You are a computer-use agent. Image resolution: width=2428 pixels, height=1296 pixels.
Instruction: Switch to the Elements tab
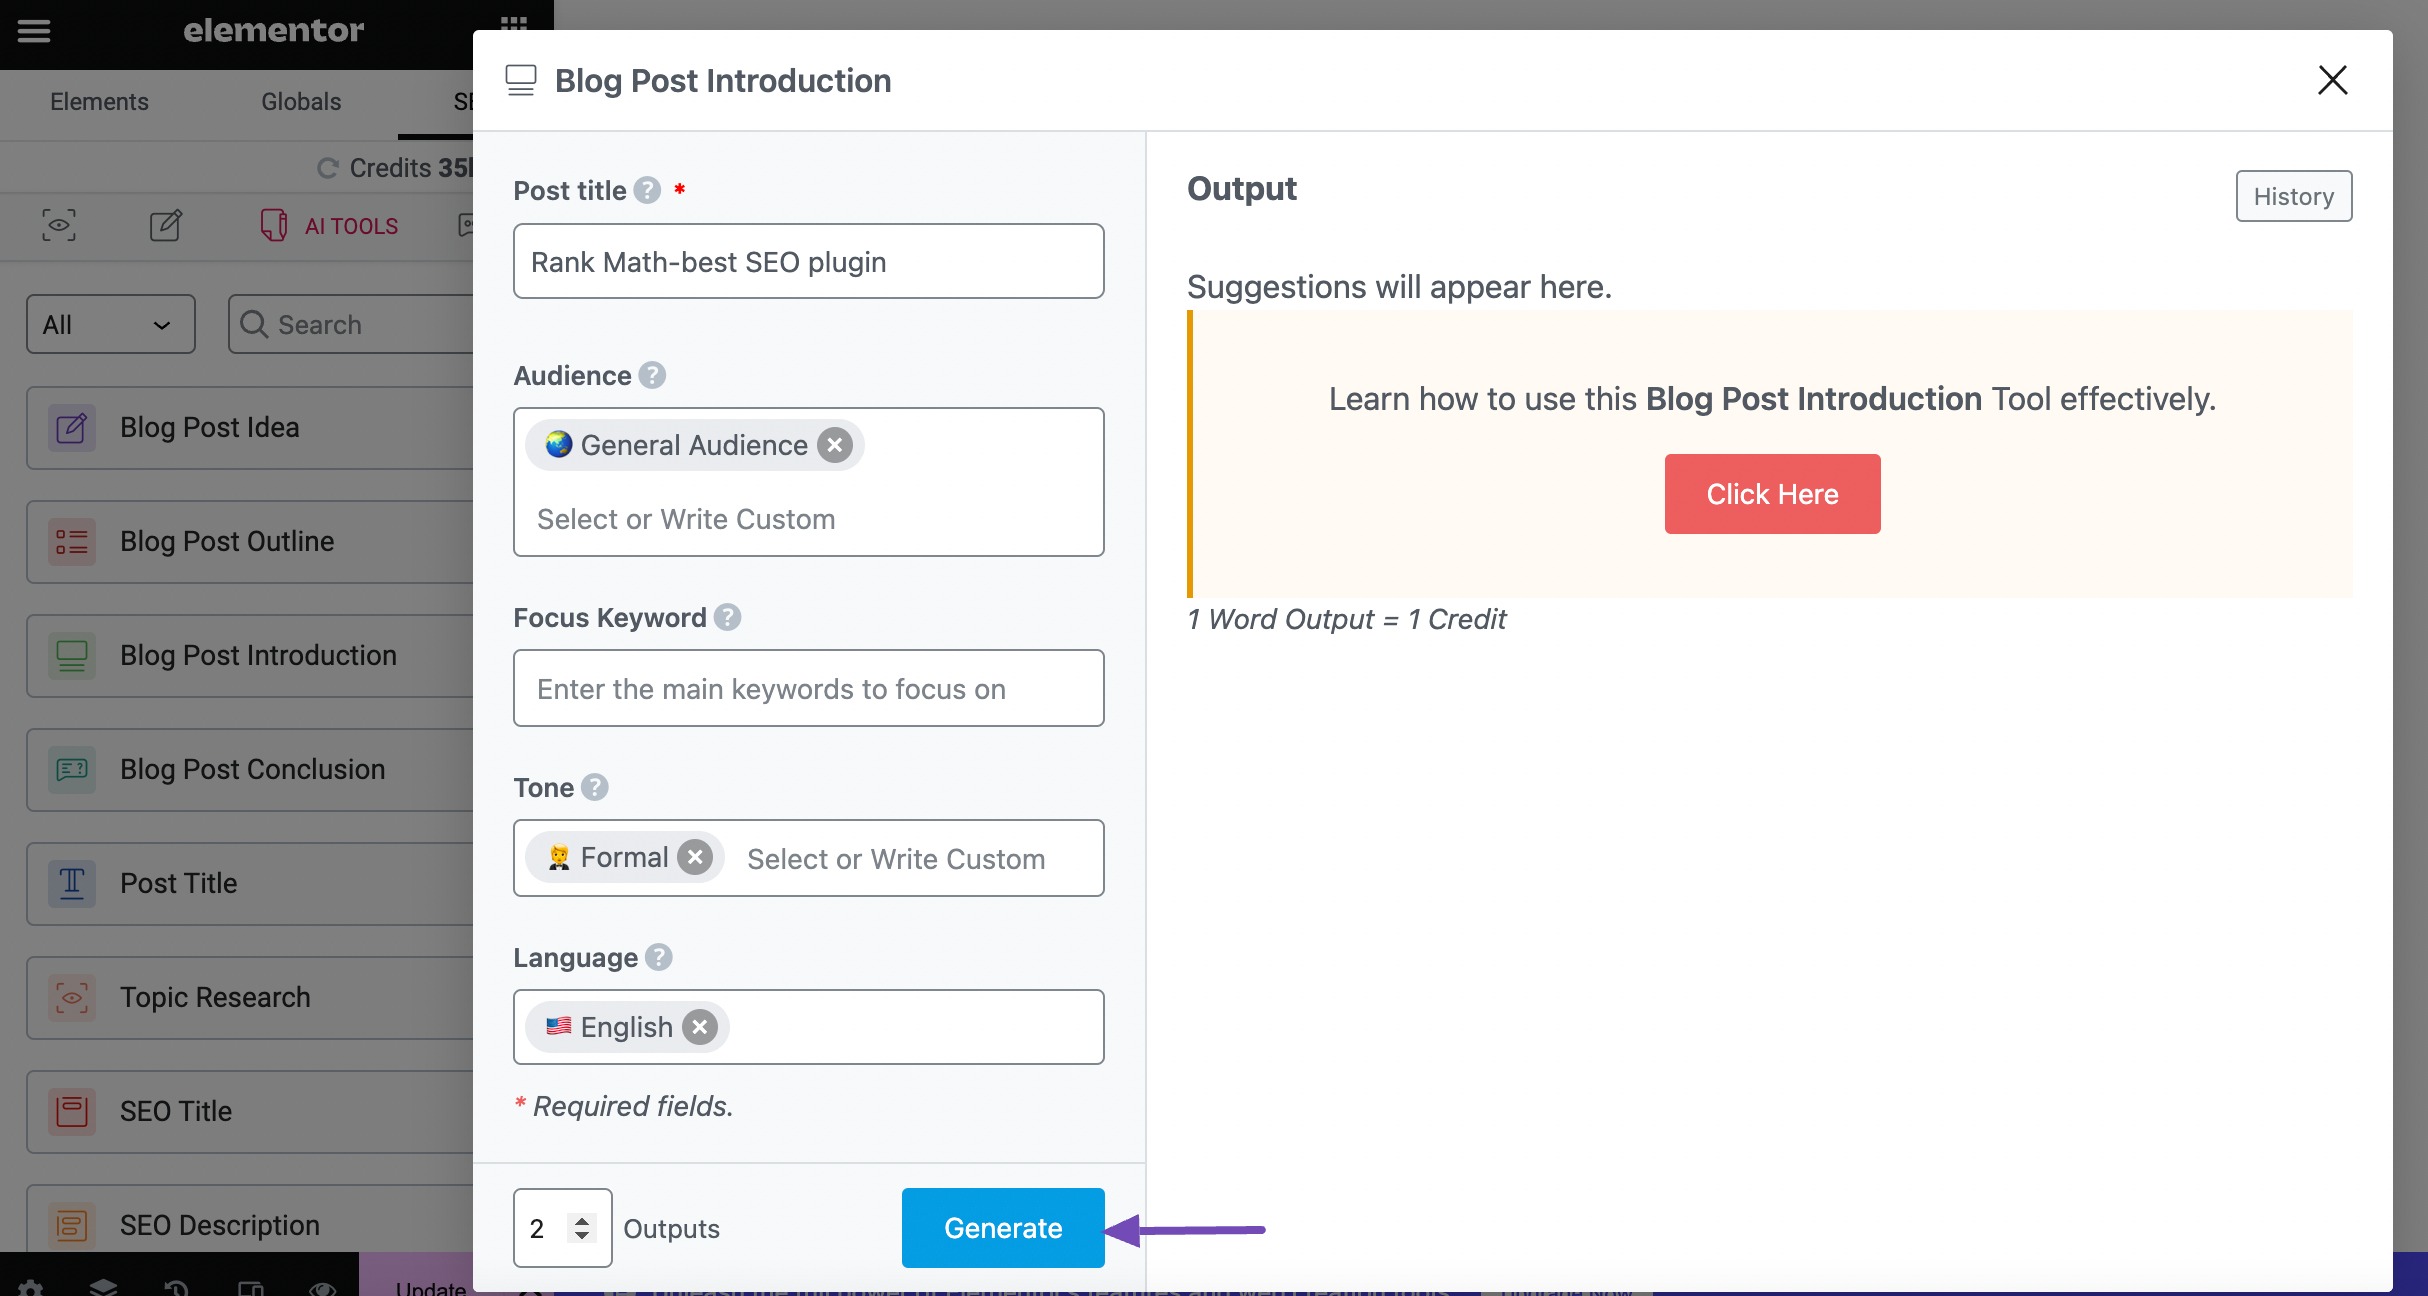point(99,102)
